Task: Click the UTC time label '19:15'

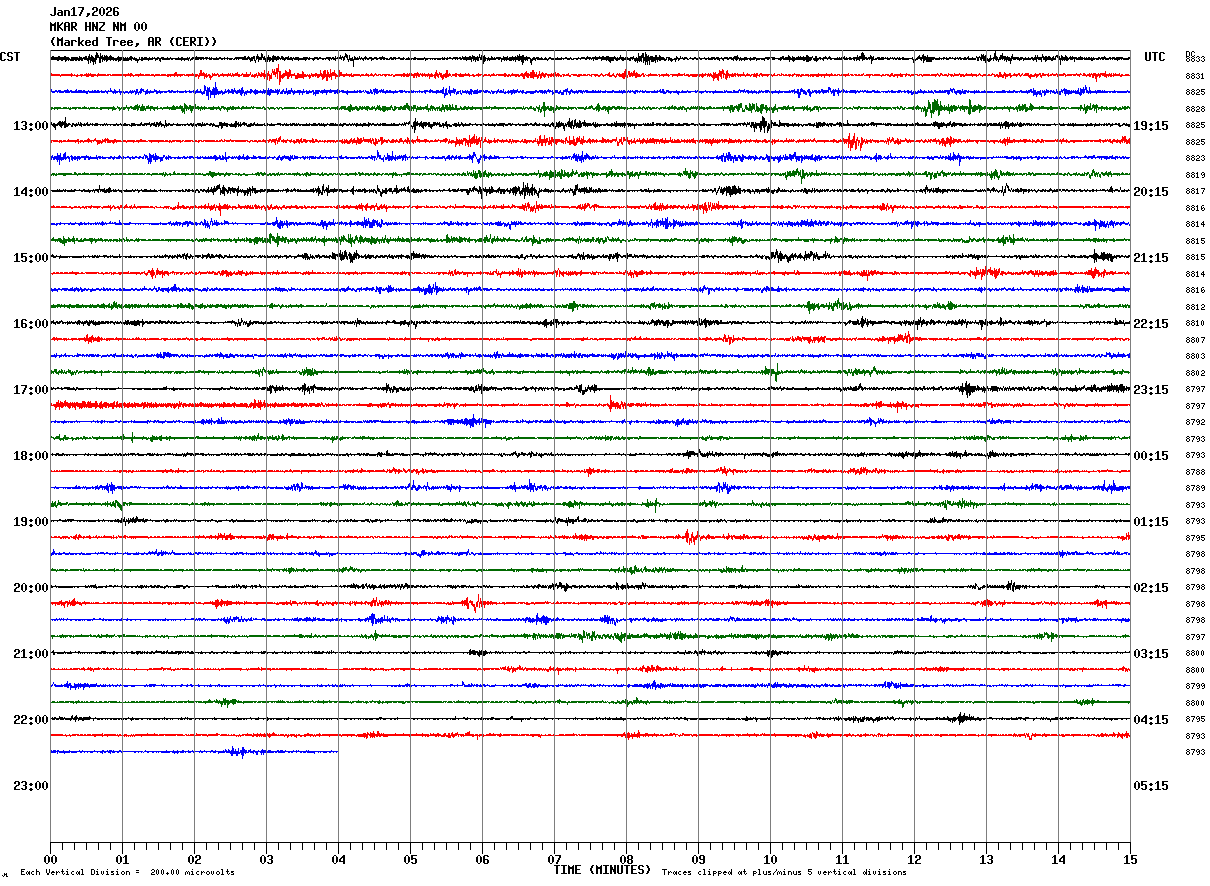Action: pos(1151,126)
